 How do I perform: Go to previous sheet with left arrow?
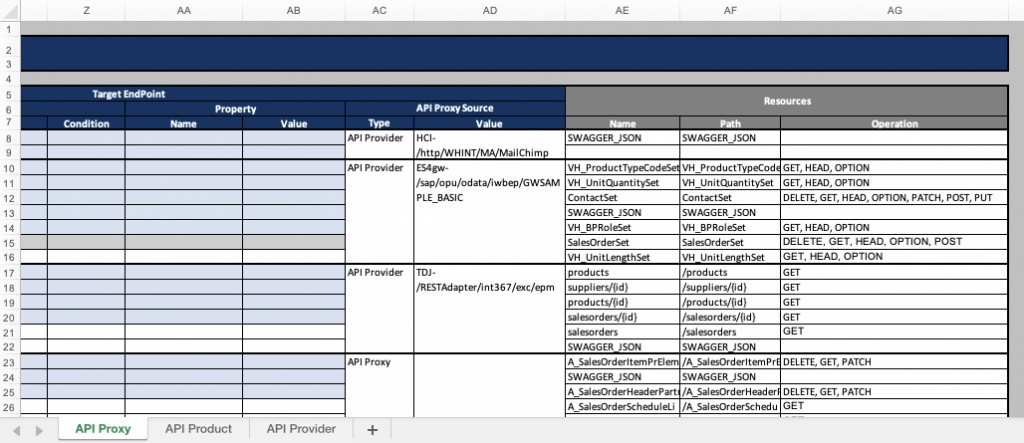17,430
